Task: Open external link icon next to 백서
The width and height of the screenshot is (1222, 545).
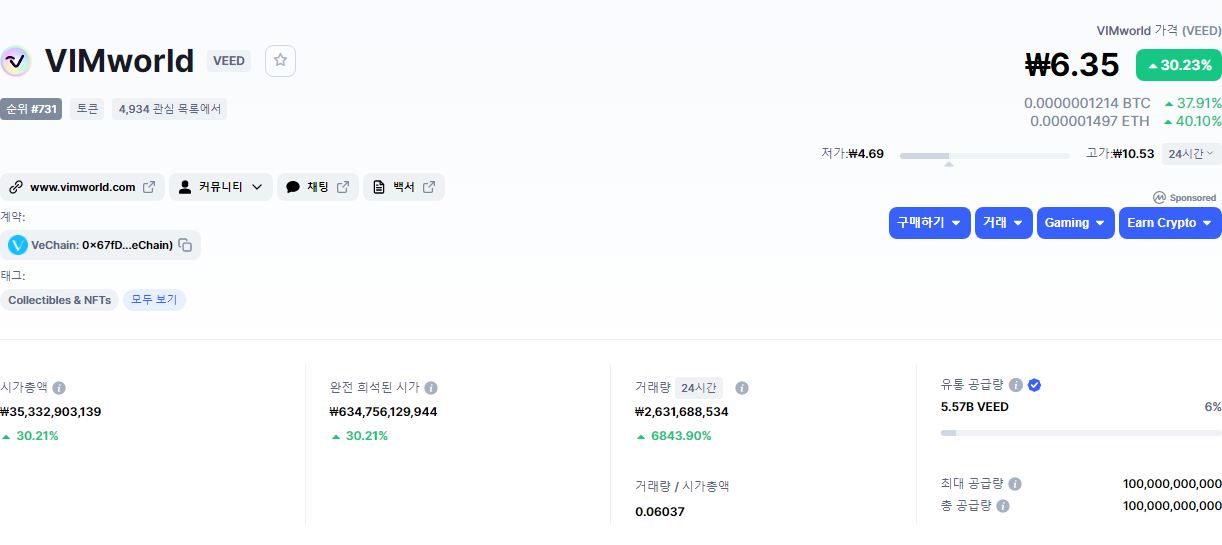Action: click(x=429, y=187)
